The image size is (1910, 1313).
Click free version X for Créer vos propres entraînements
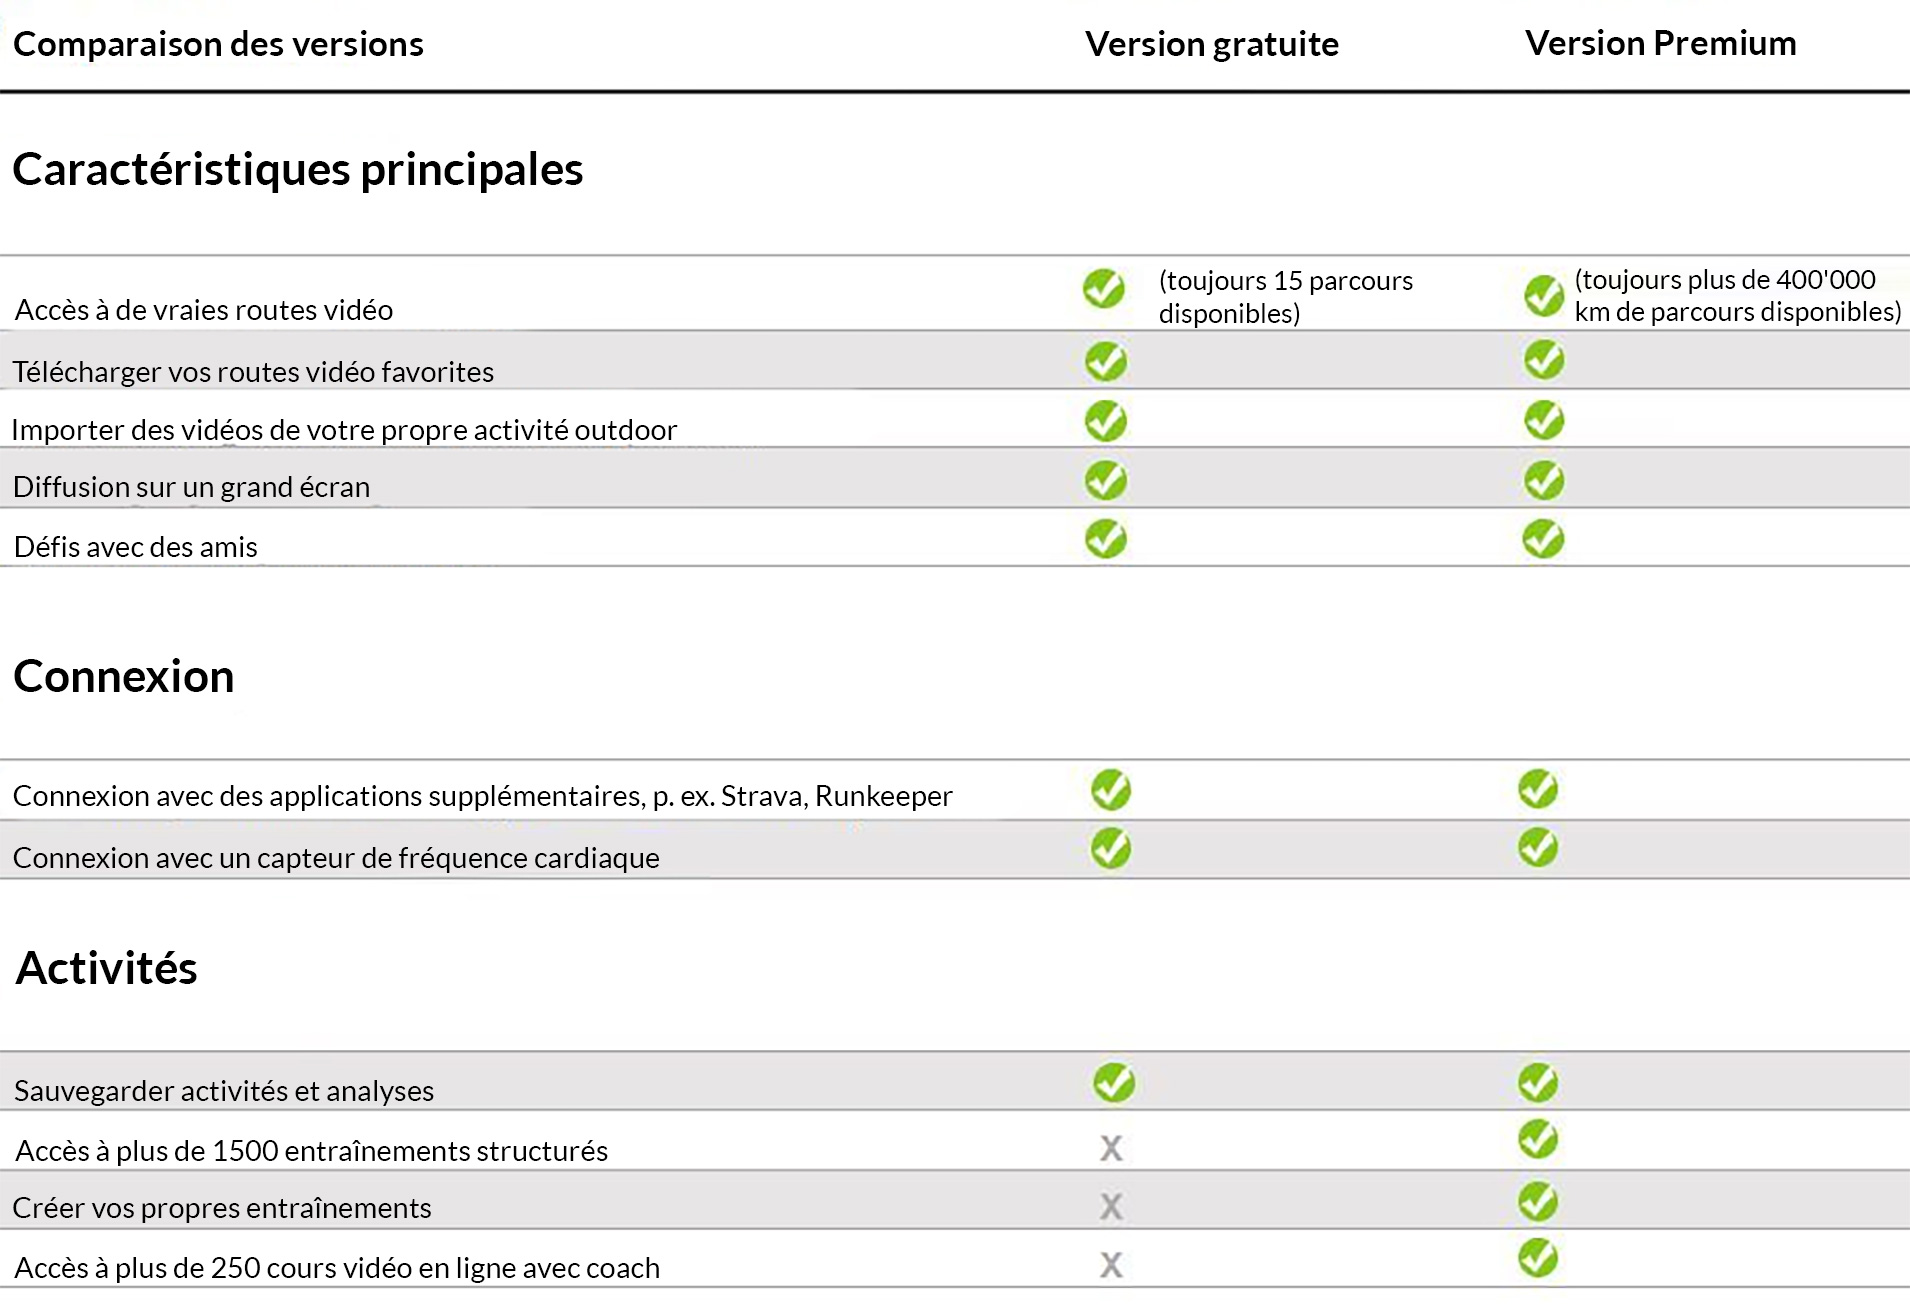[1111, 1207]
